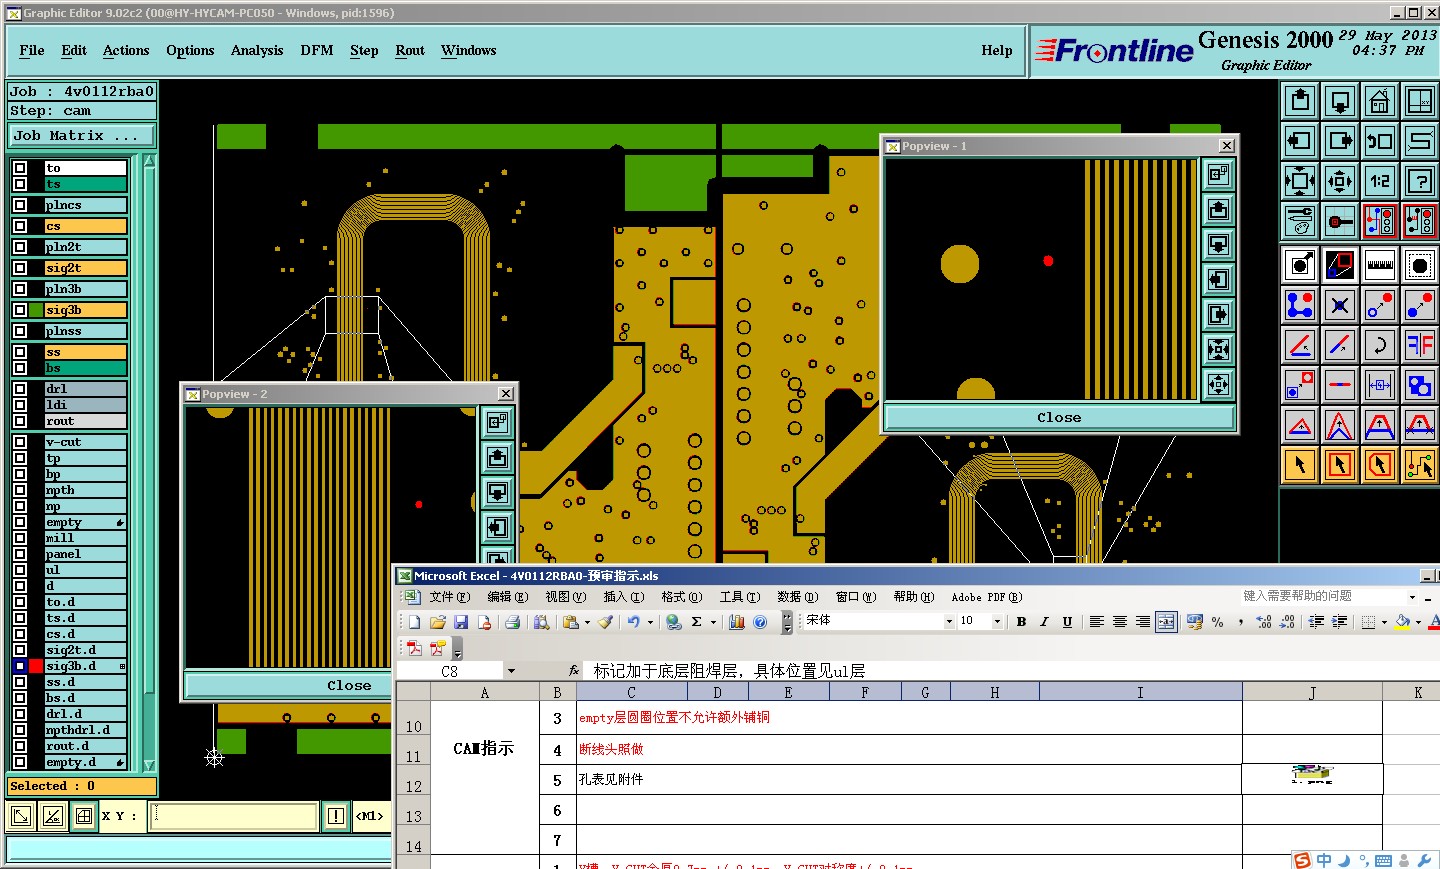This screenshot has height=869, width=1440.
Task: Click the wrench and palette settings icon
Action: pos(1300,221)
